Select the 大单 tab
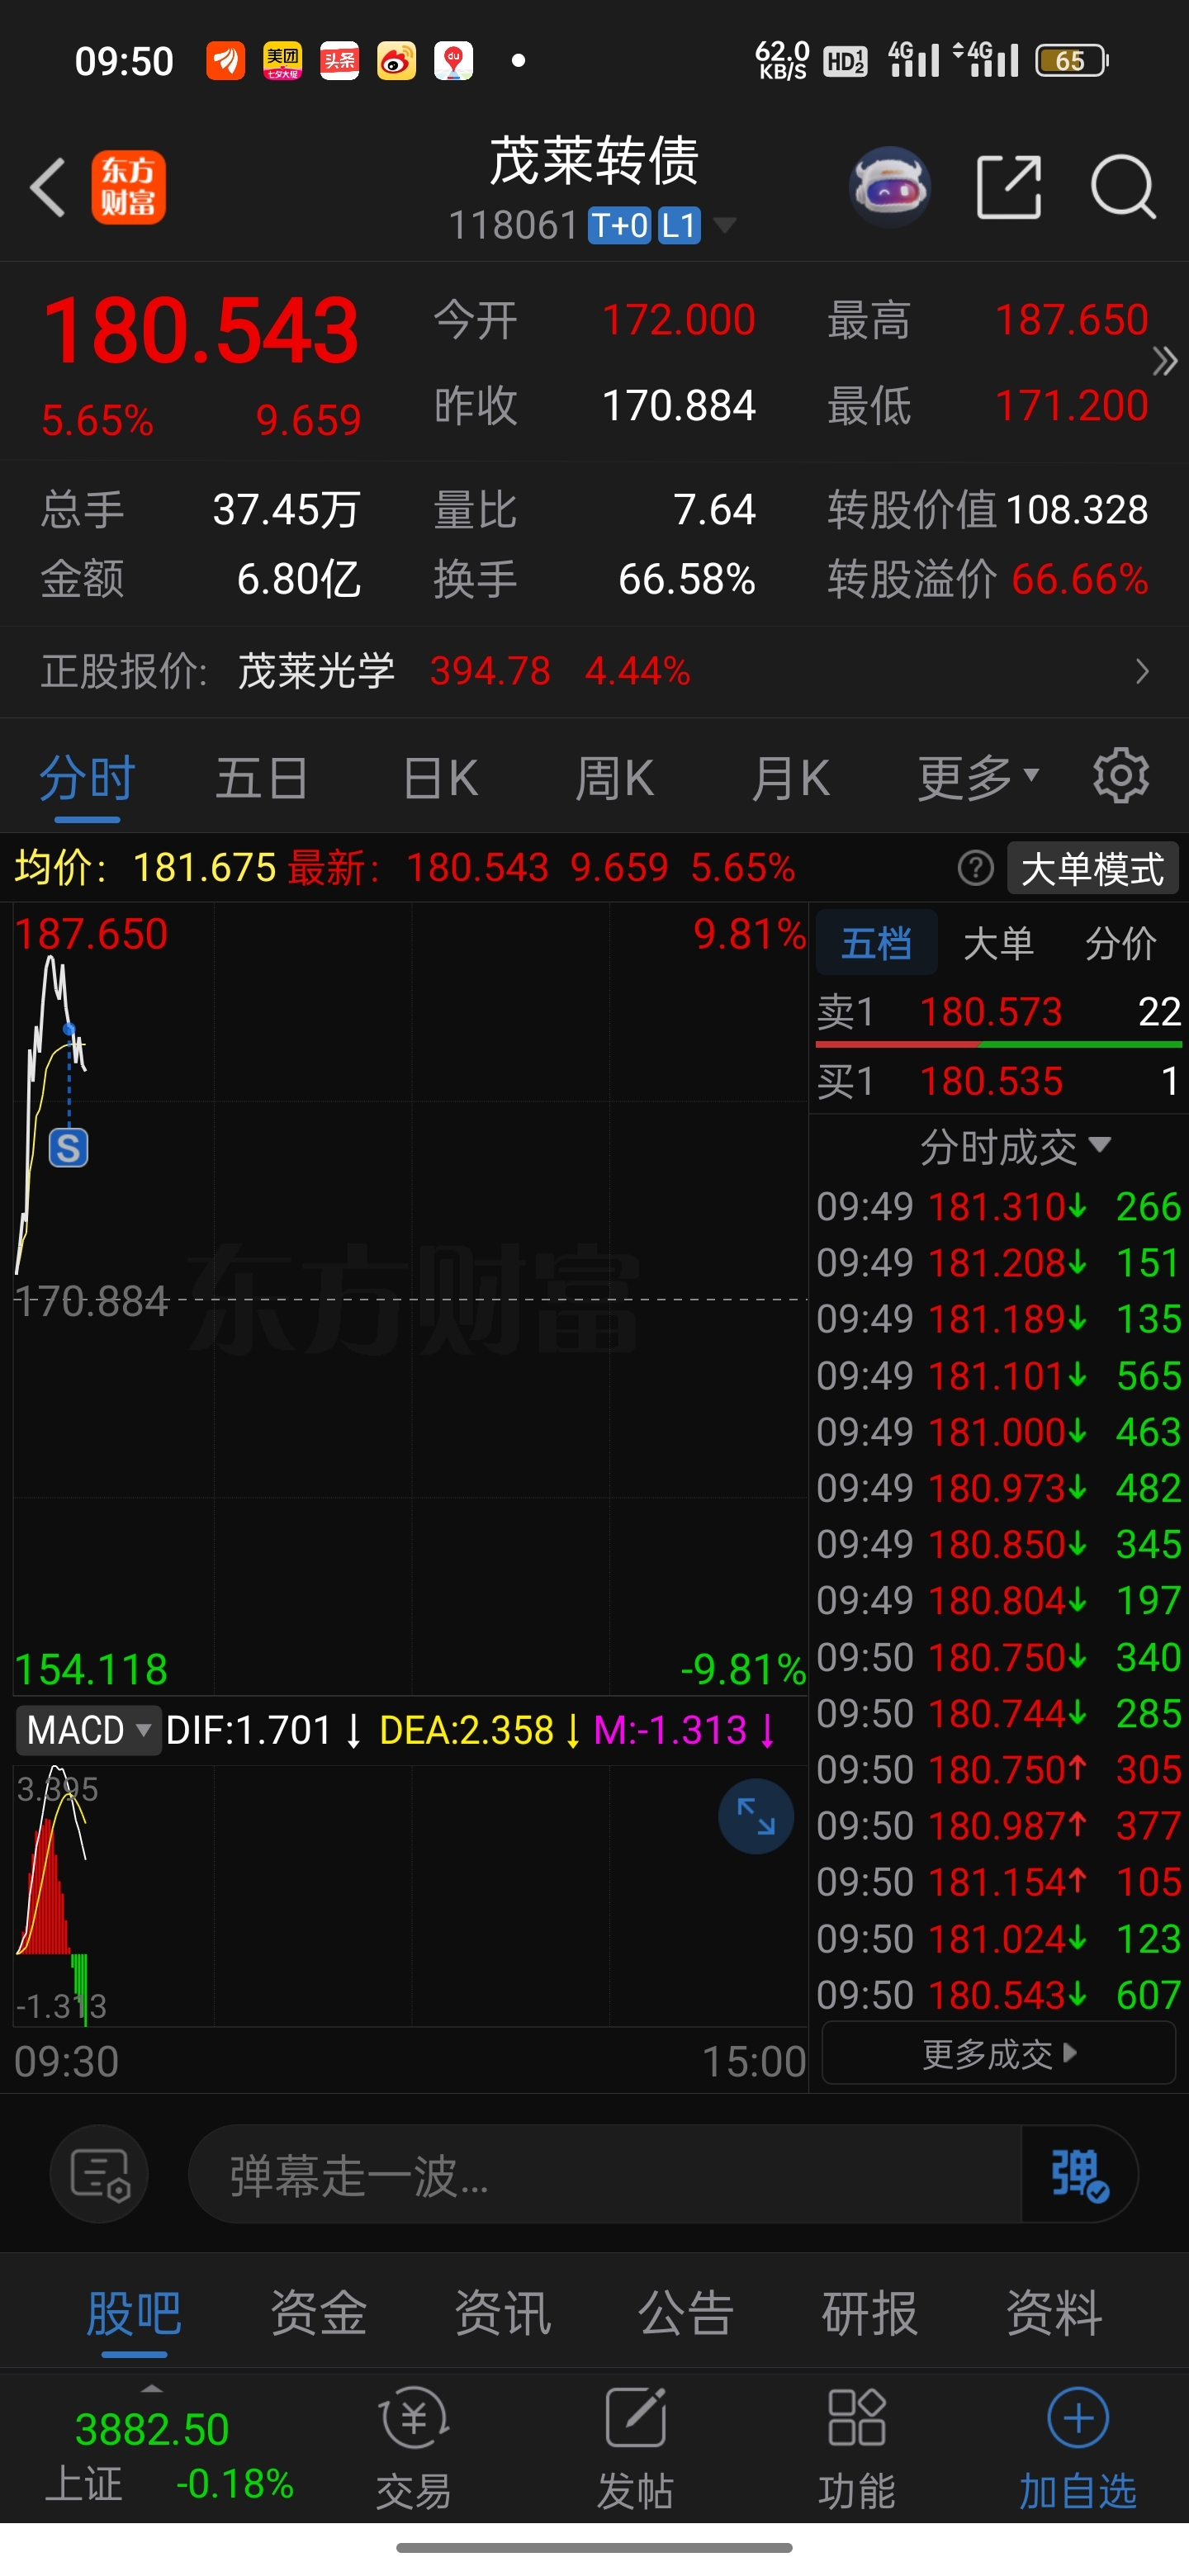 [x=998, y=942]
